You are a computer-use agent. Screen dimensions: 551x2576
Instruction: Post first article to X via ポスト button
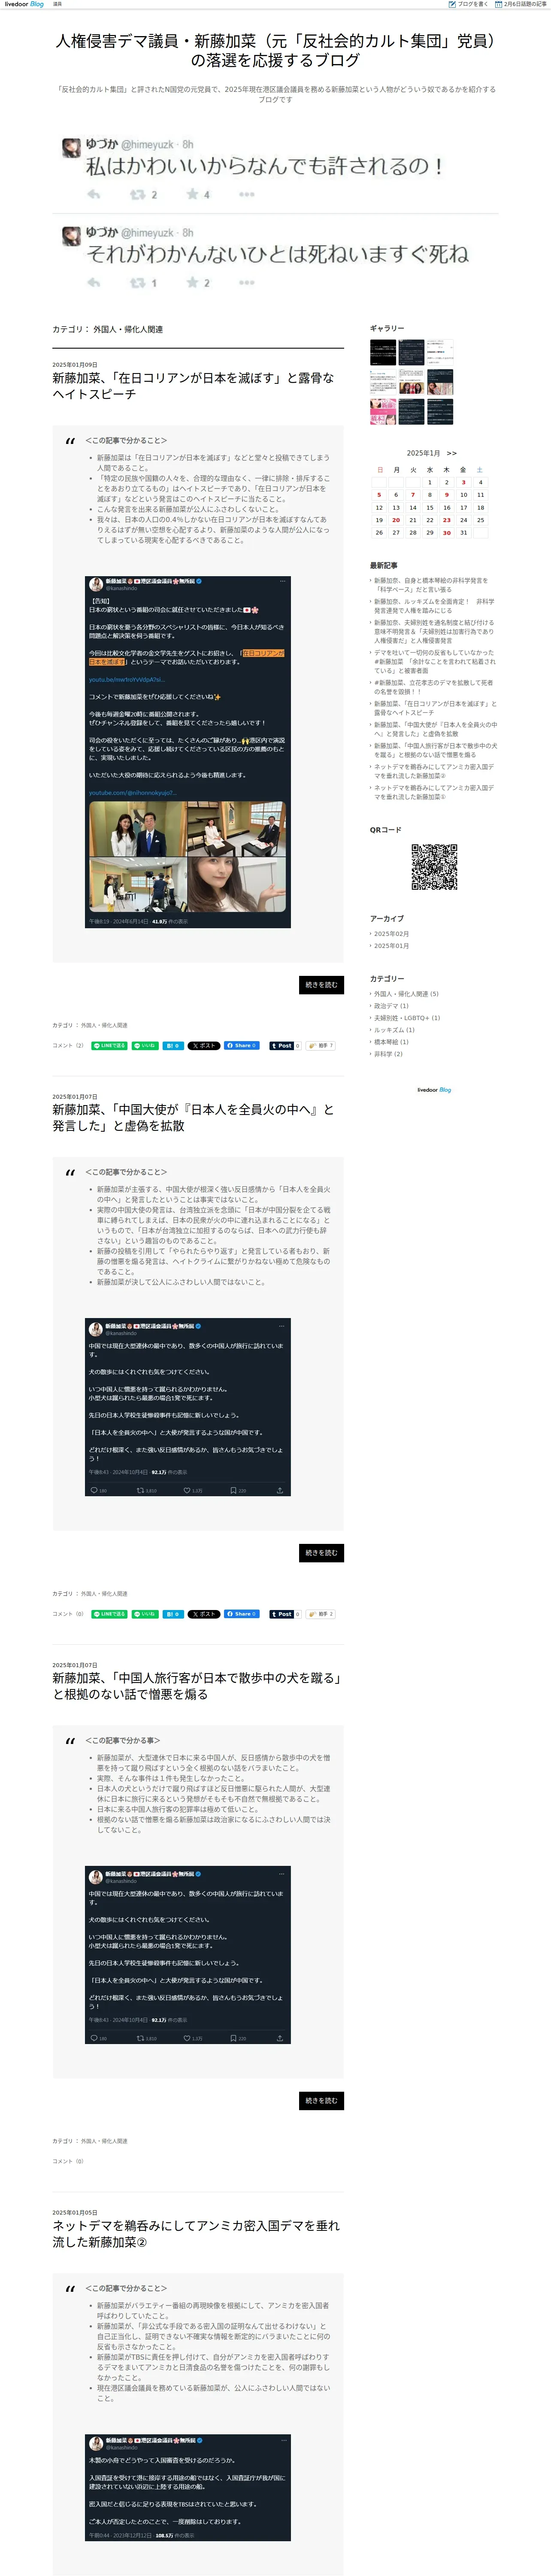tap(204, 1045)
